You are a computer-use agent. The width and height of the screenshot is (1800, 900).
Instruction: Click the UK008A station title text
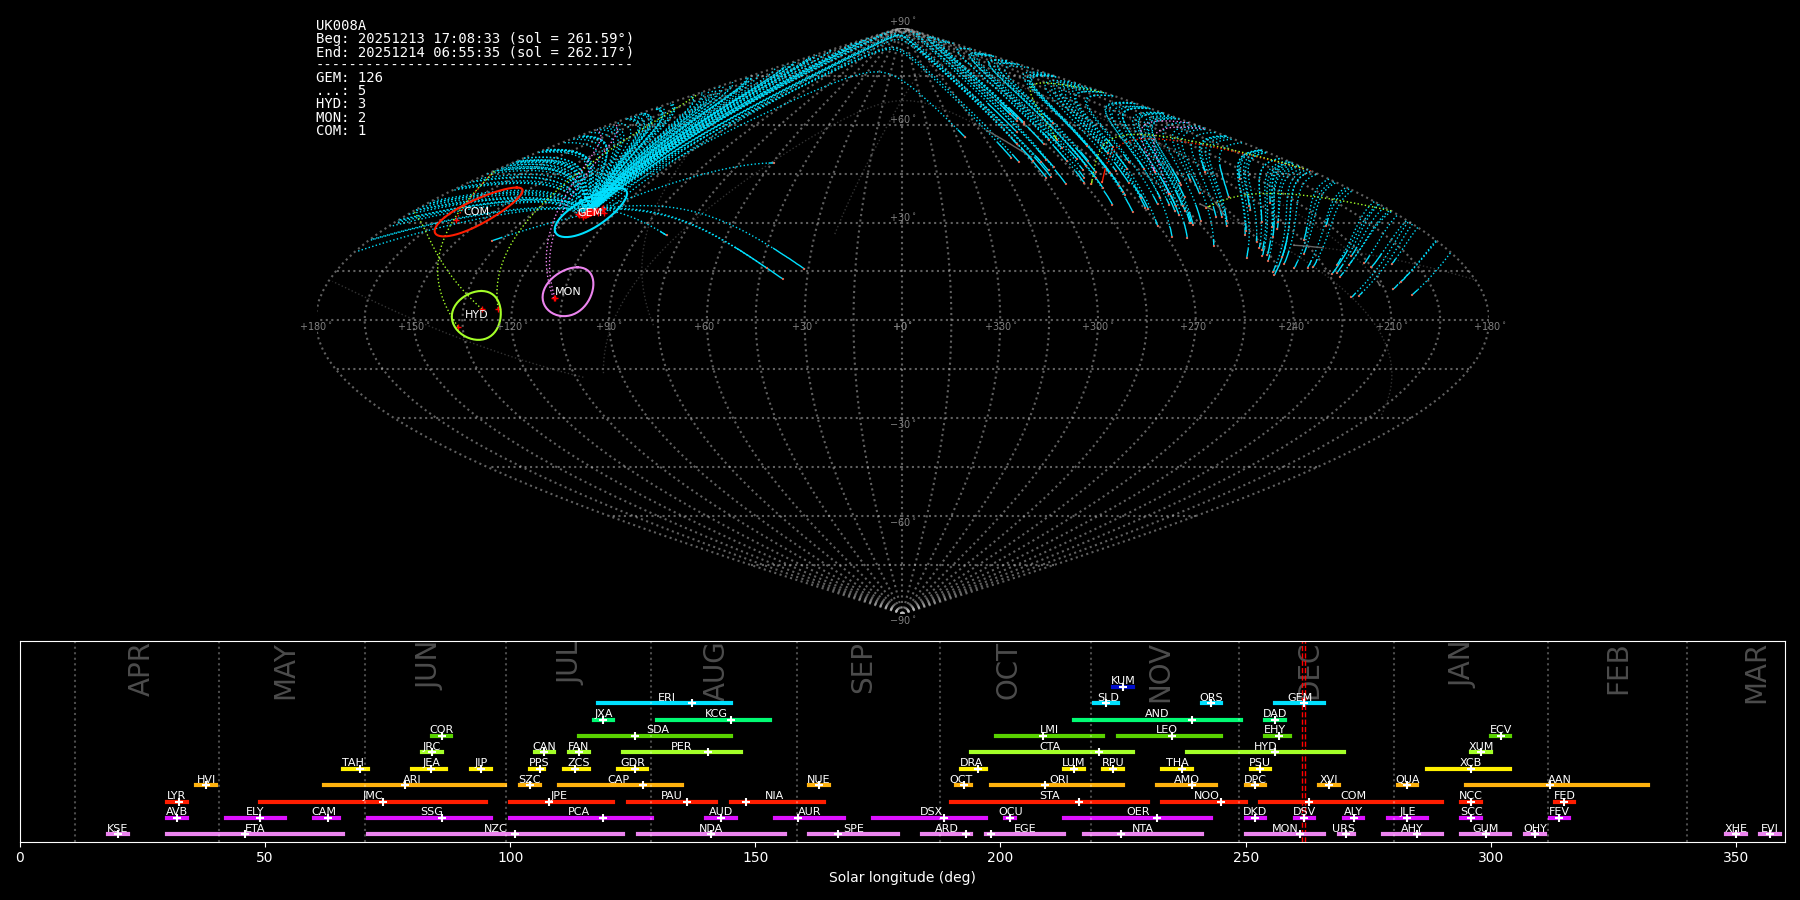point(341,26)
